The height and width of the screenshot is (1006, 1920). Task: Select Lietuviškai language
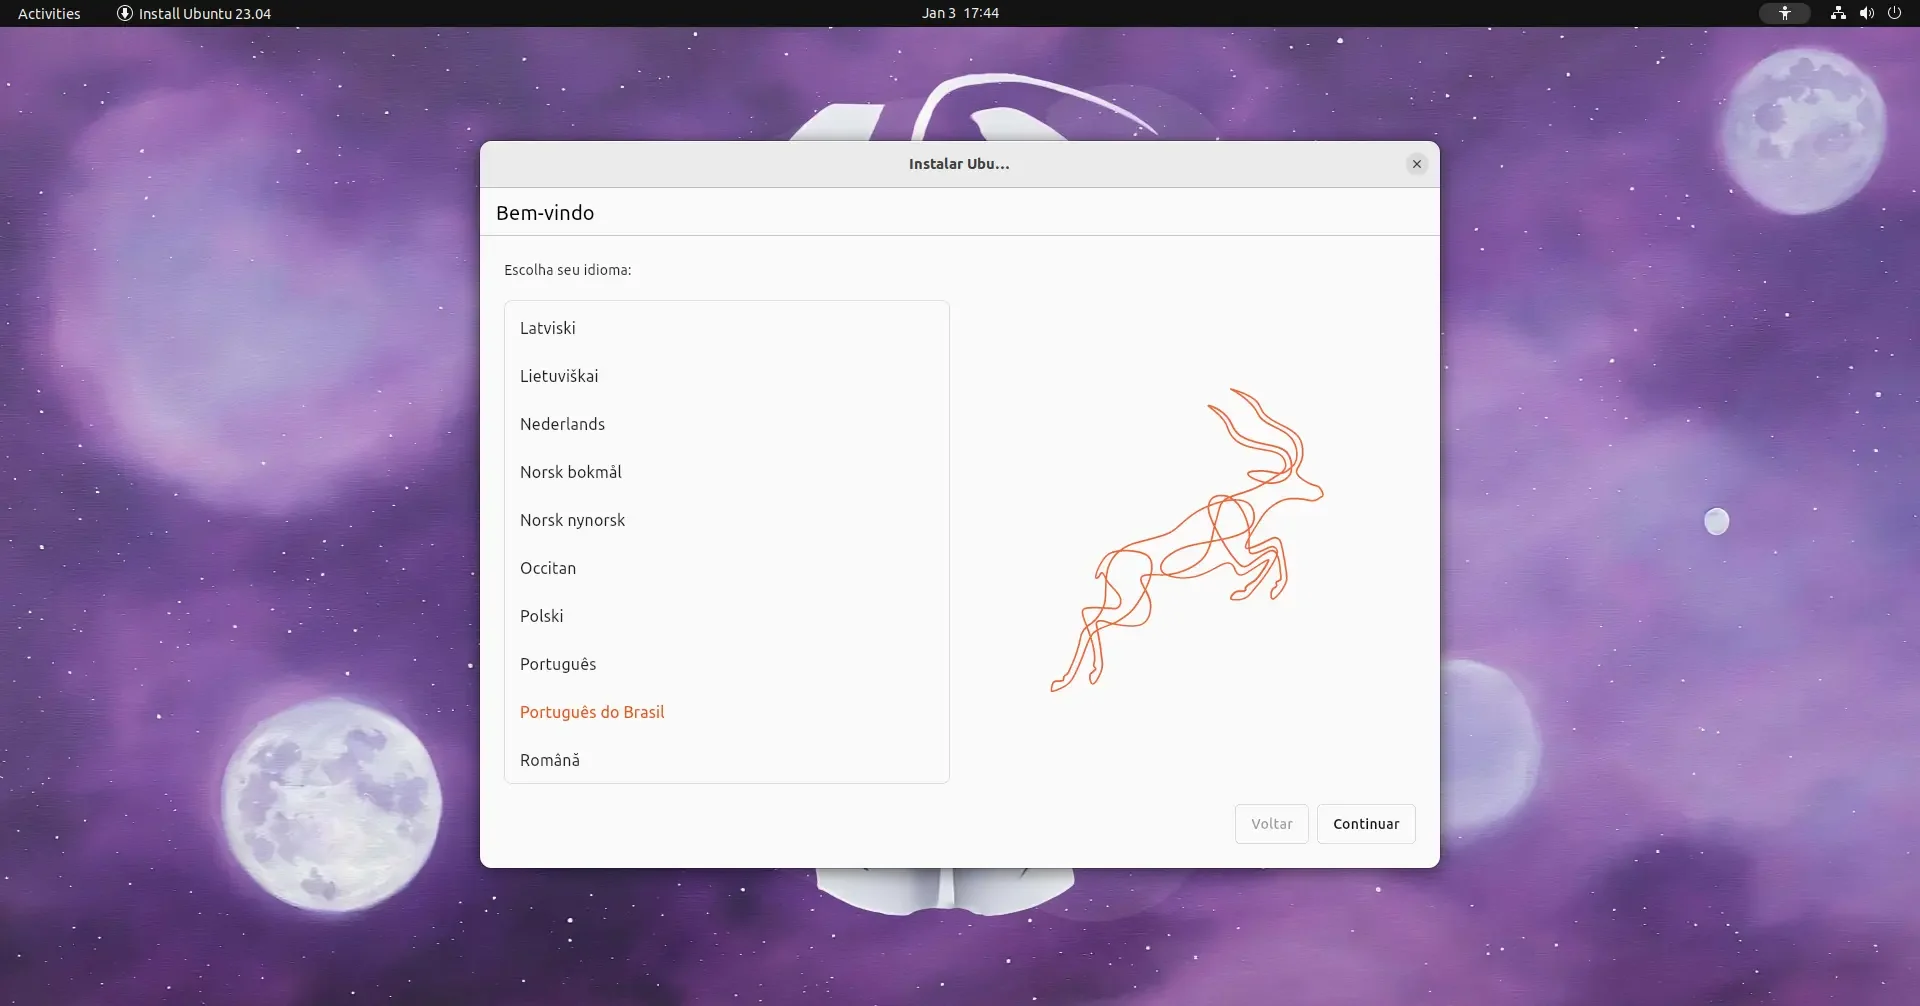click(x=727, y=376)
